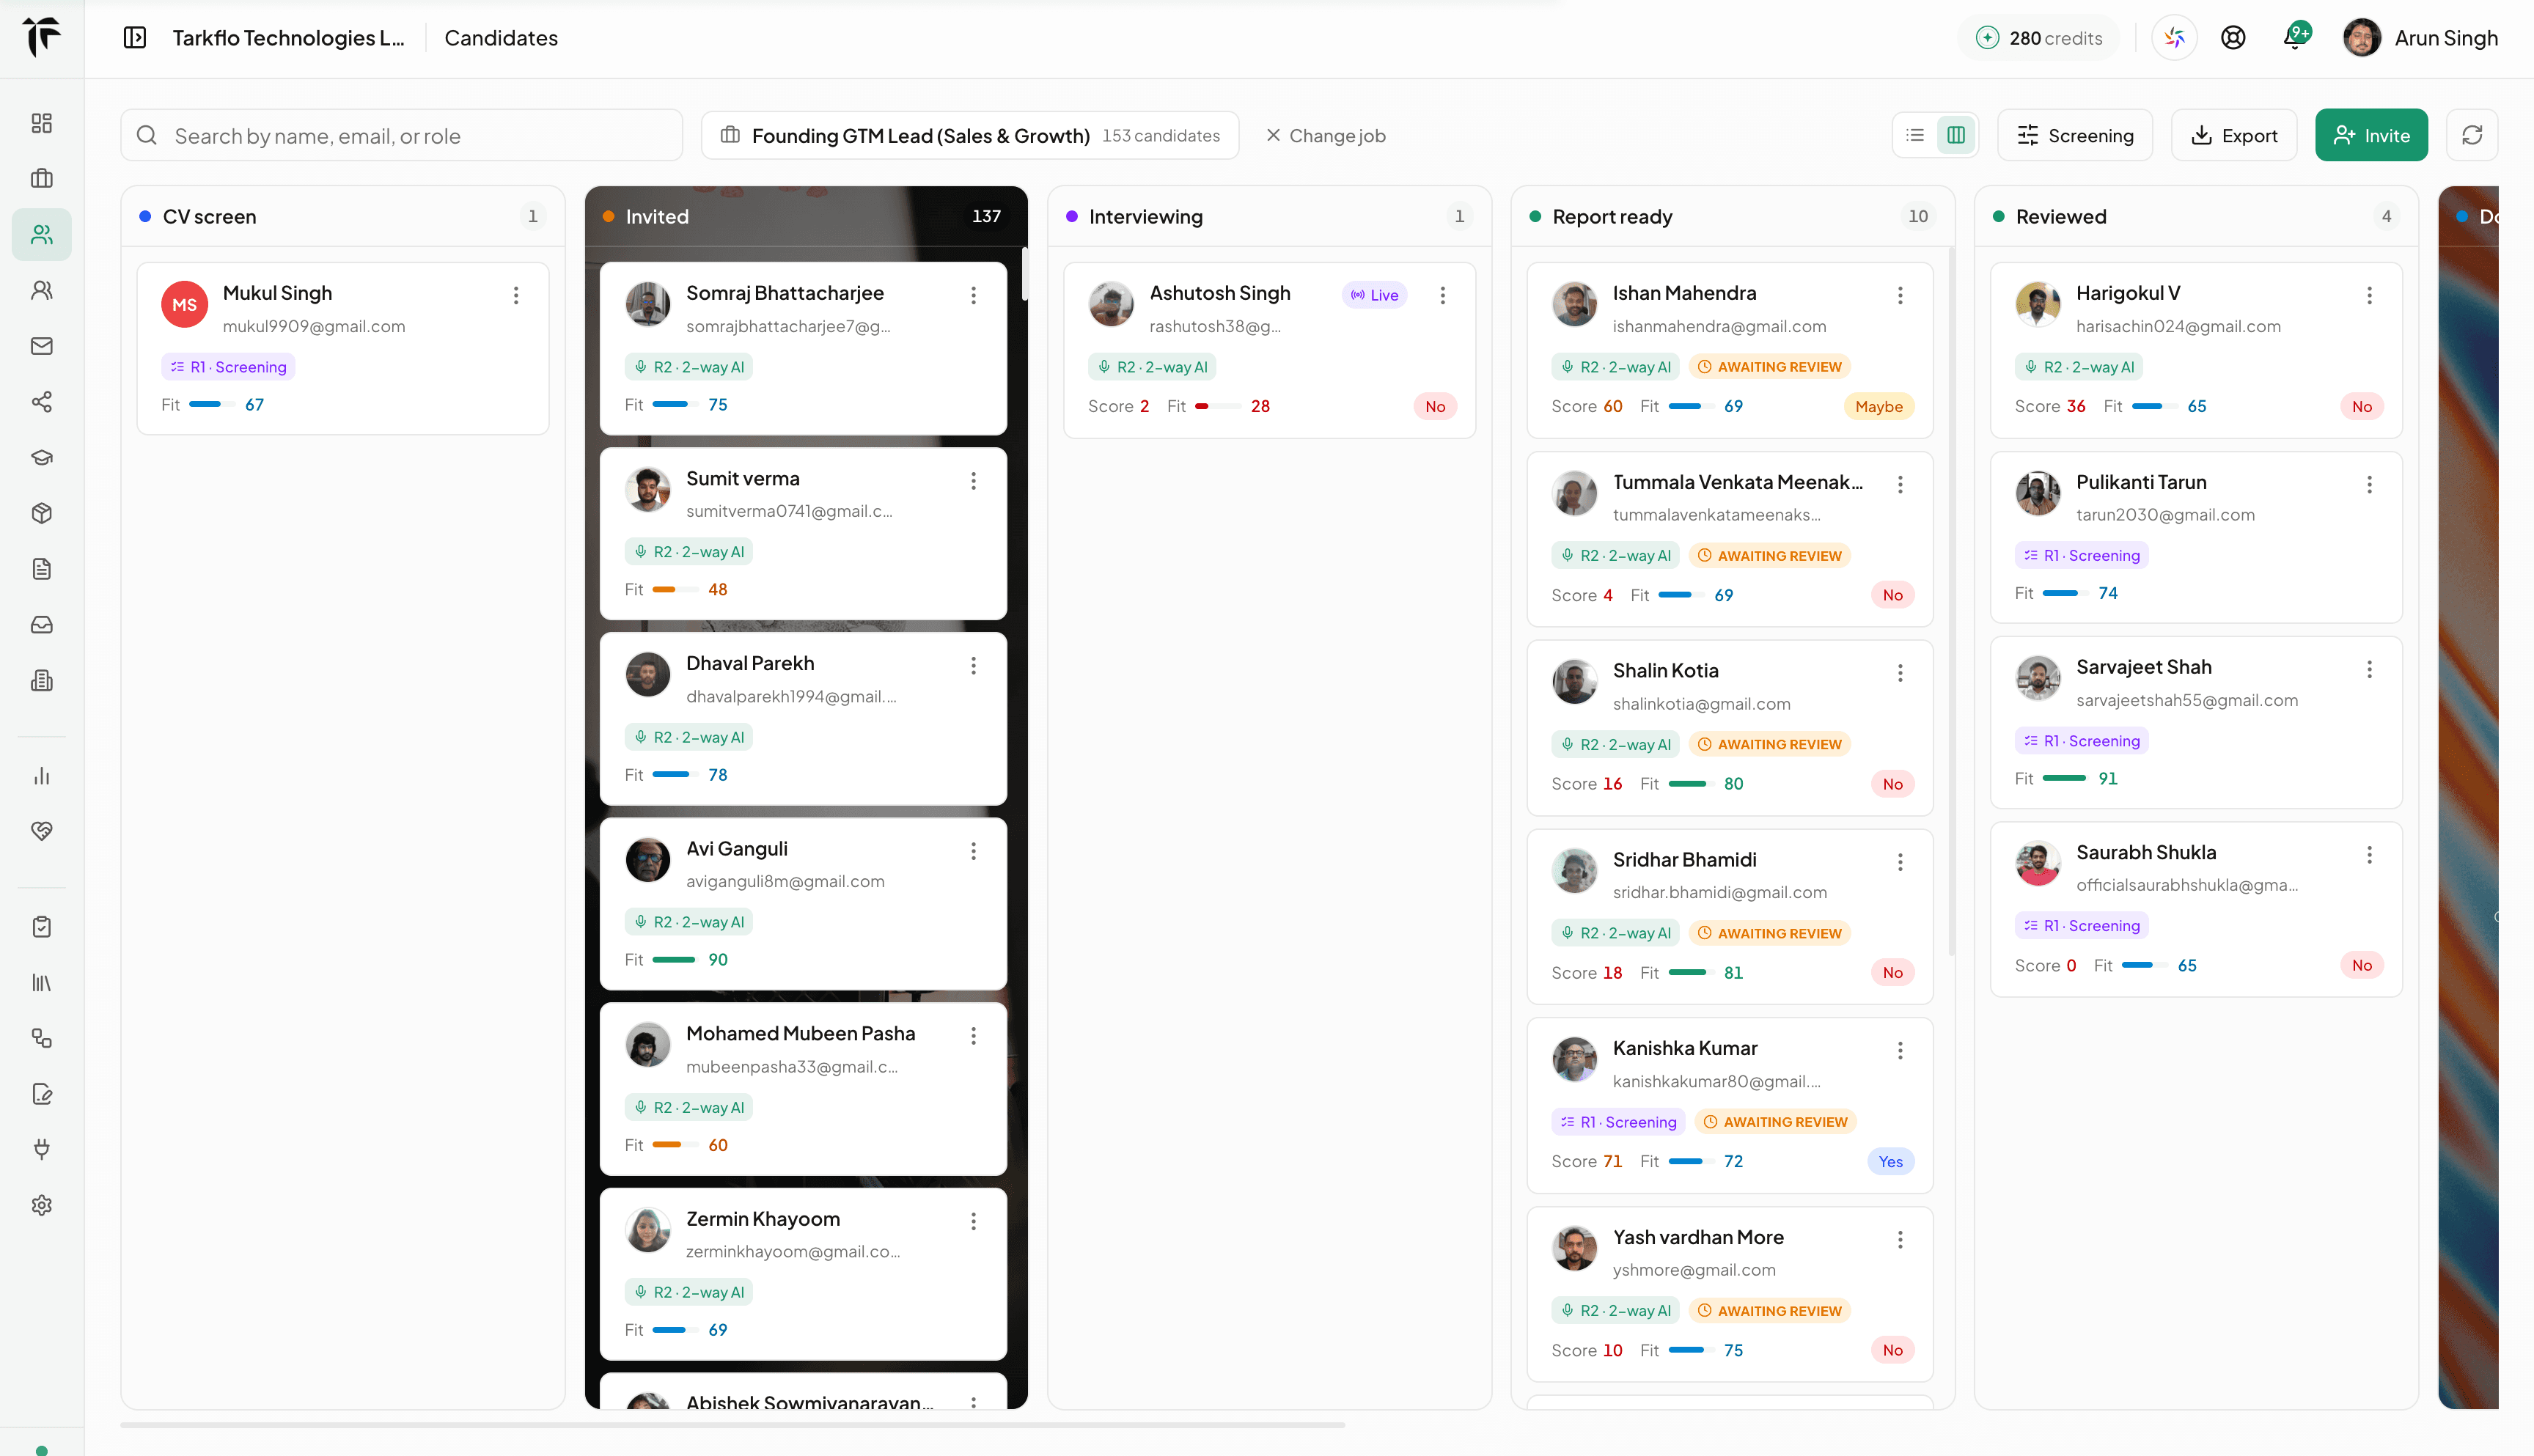Click the Maybe verdict on Ishan Mahendra
2534x1456 pixels.
point(1879,406)
